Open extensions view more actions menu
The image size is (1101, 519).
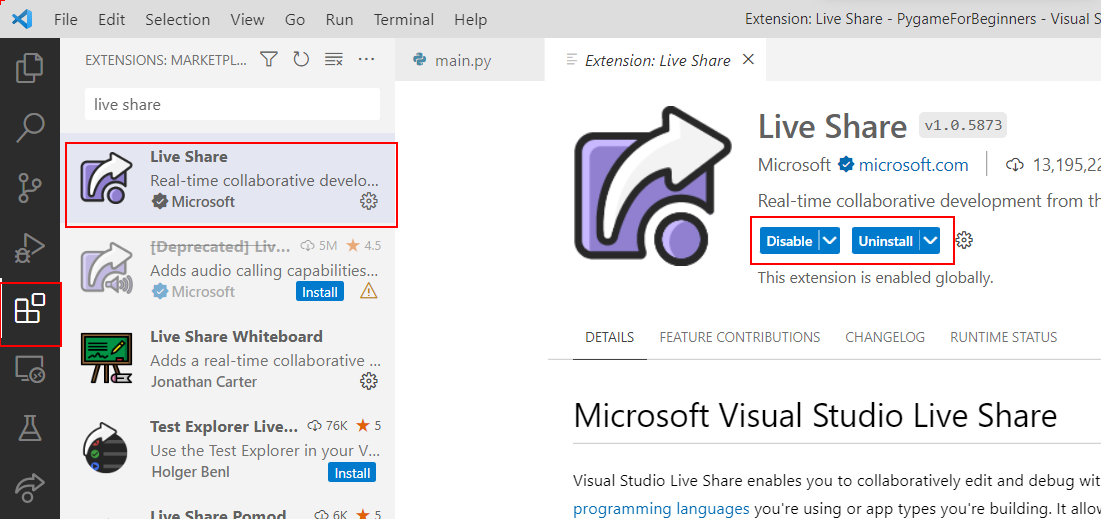(x=366, y=60)
